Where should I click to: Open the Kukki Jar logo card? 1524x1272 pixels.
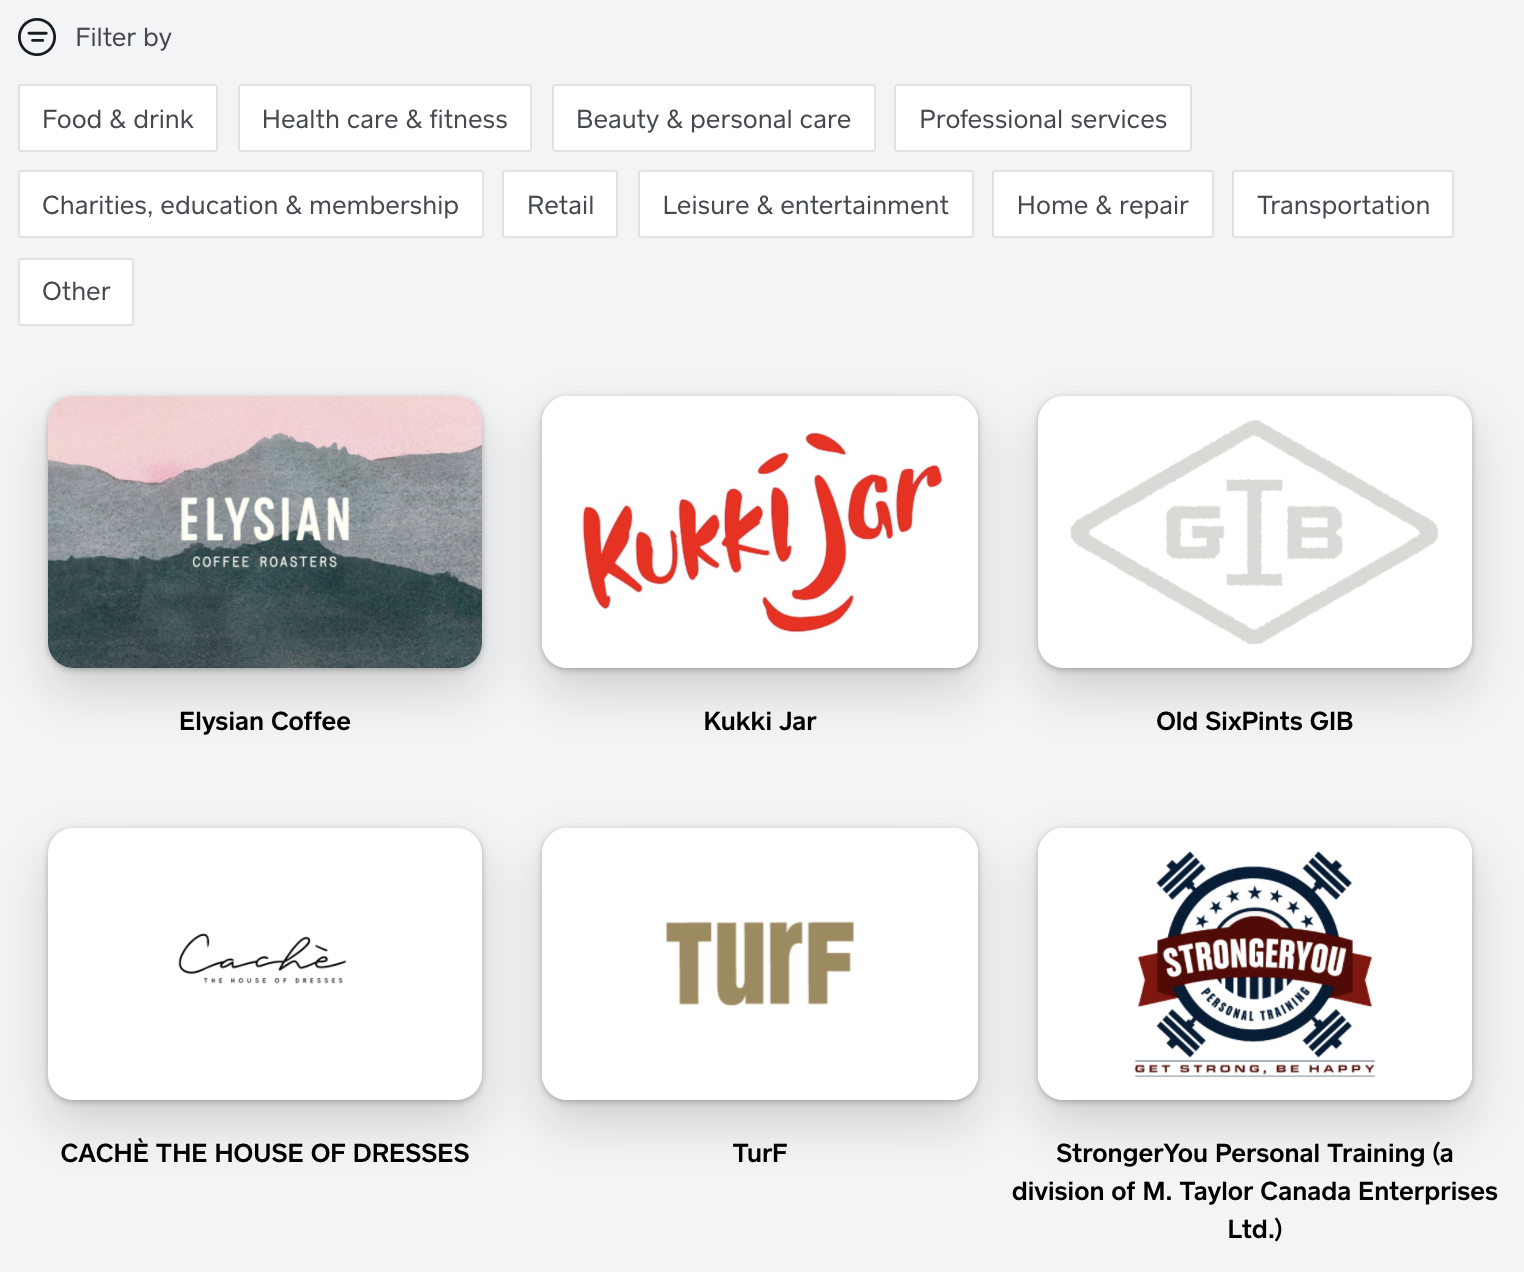tap(760, 532)
